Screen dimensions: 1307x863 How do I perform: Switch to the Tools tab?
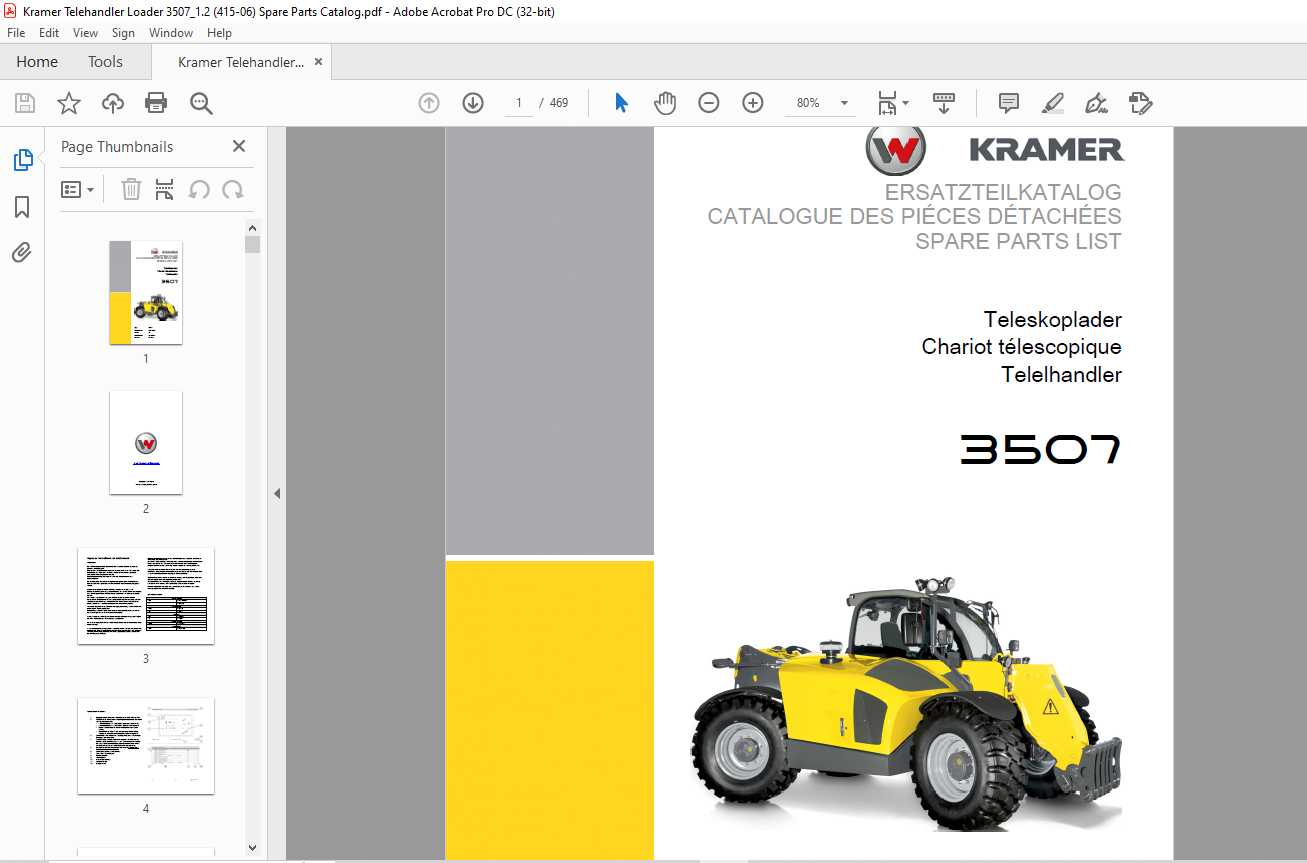point(105,62)
